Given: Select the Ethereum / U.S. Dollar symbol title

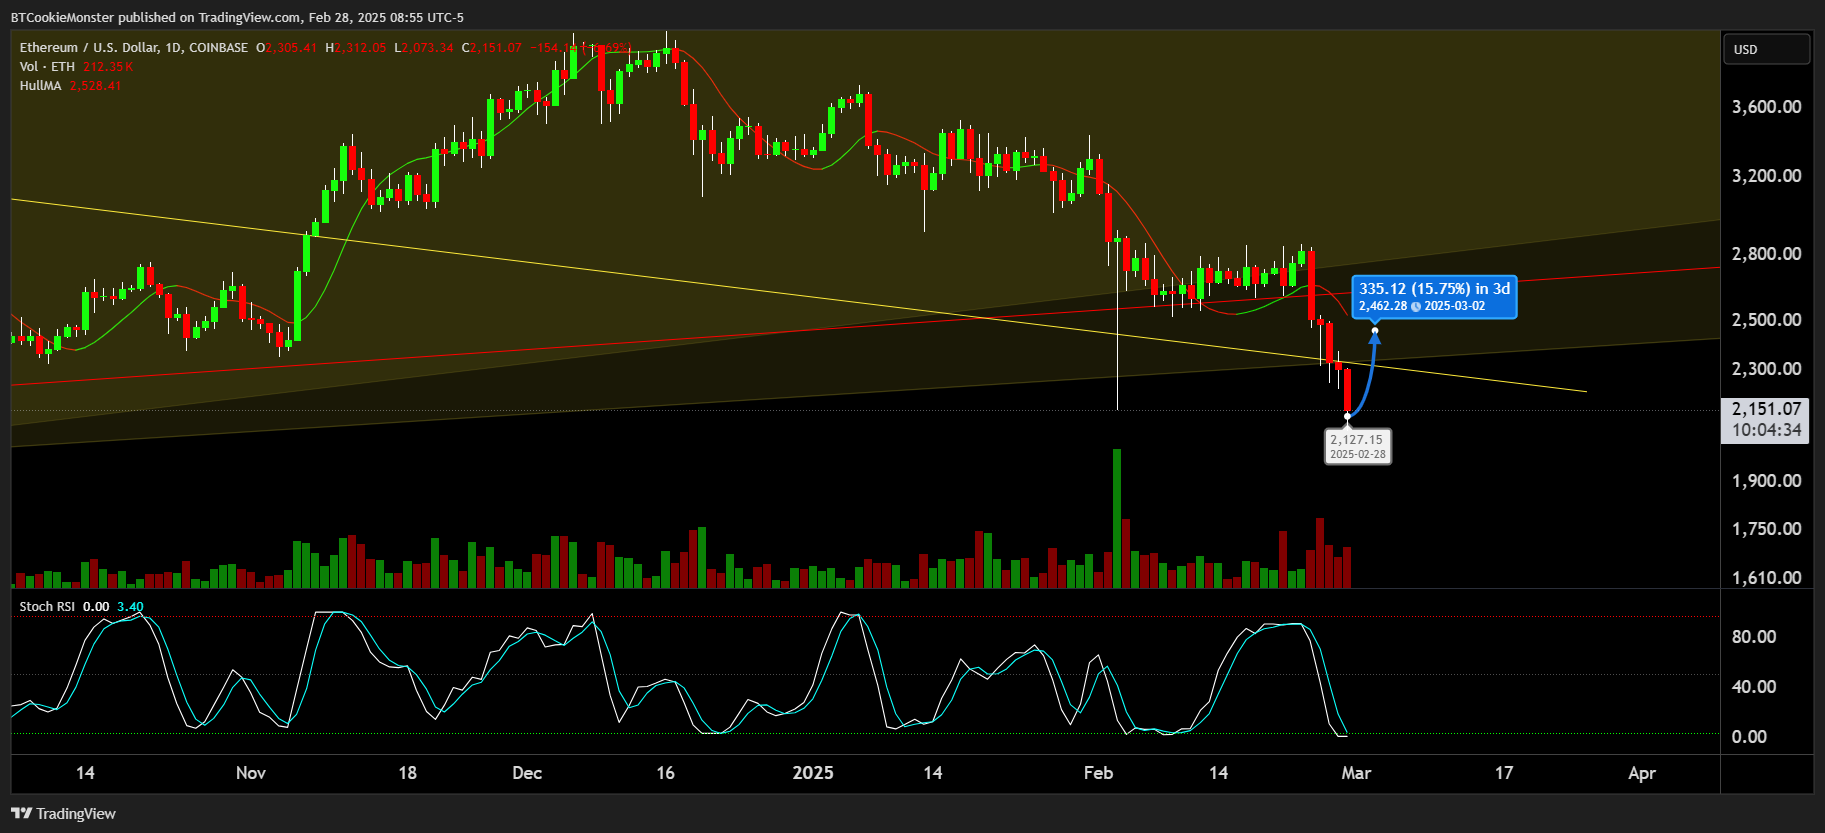Looking at the screenshot, I should (x=134, y=48).
